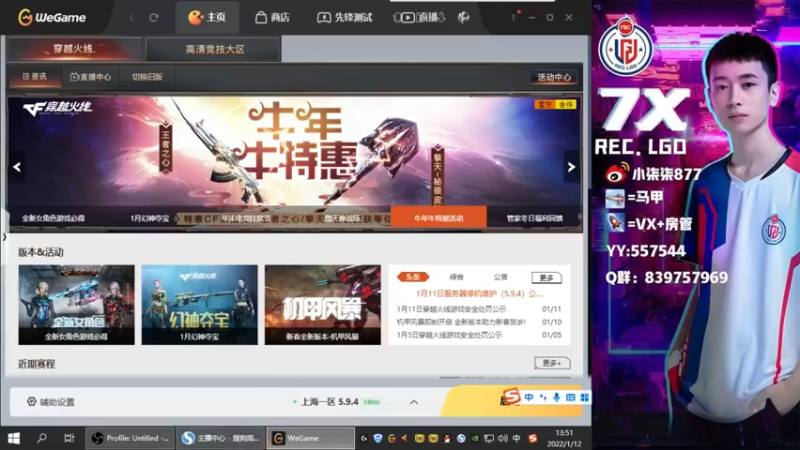This screenshot has width=800, height=450.
Task: Click 更多 button in news panel
Action: coord(546,278)
